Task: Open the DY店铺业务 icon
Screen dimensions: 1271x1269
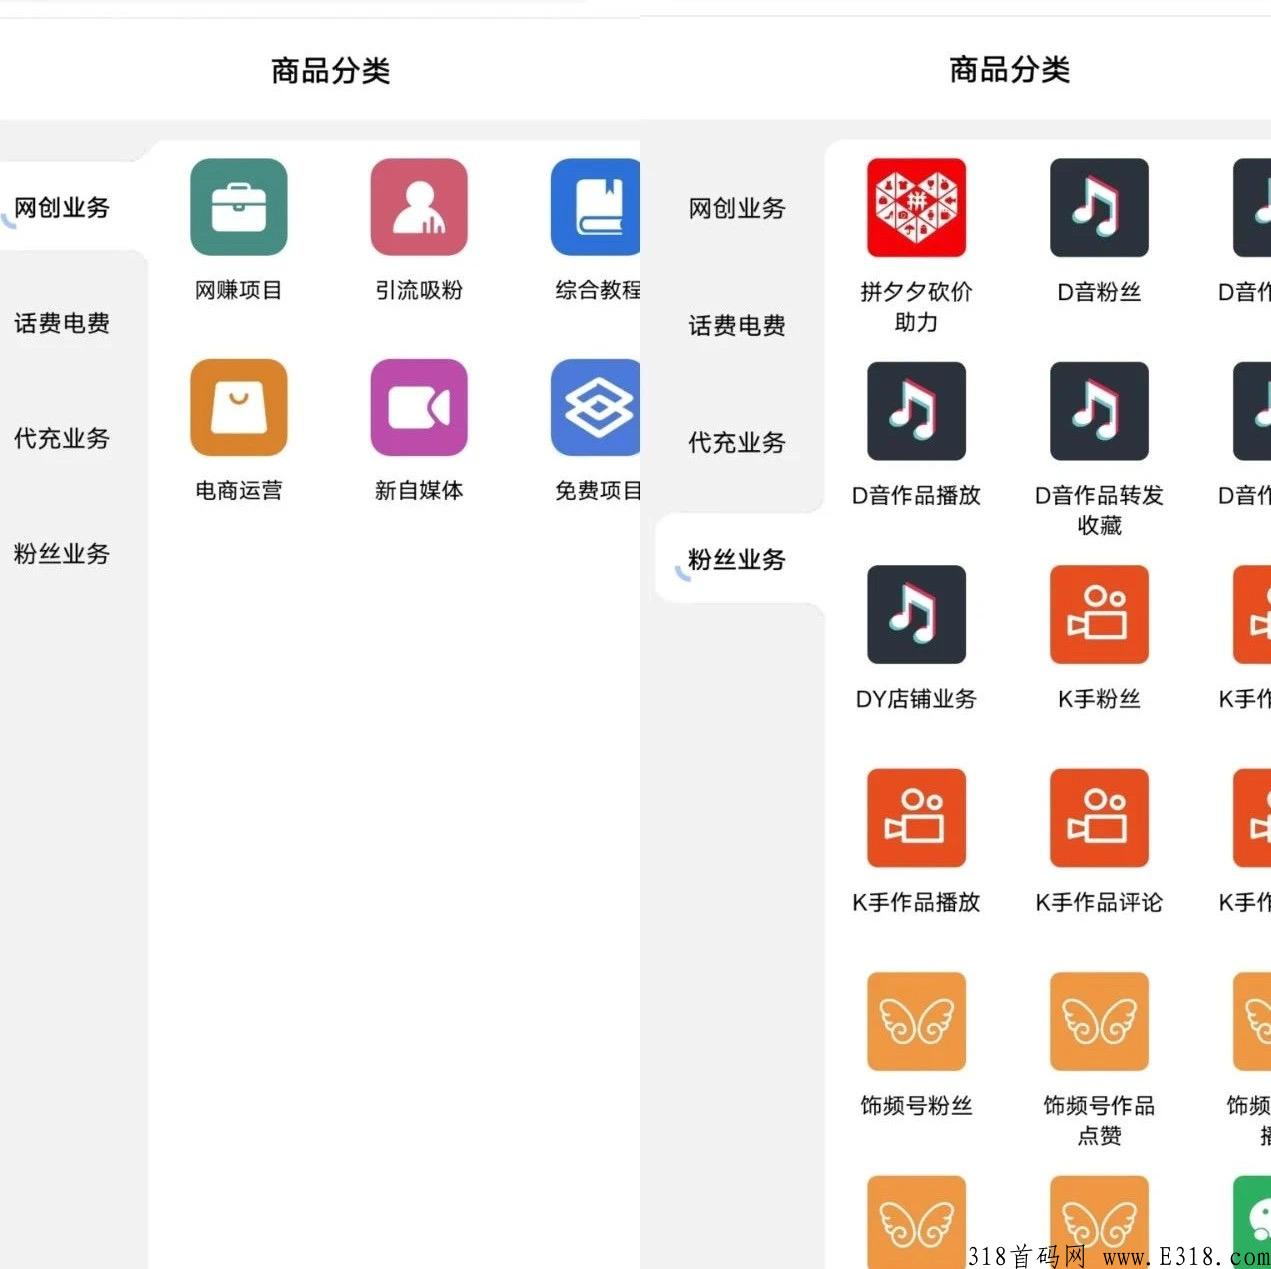Action: click(916, 614)
